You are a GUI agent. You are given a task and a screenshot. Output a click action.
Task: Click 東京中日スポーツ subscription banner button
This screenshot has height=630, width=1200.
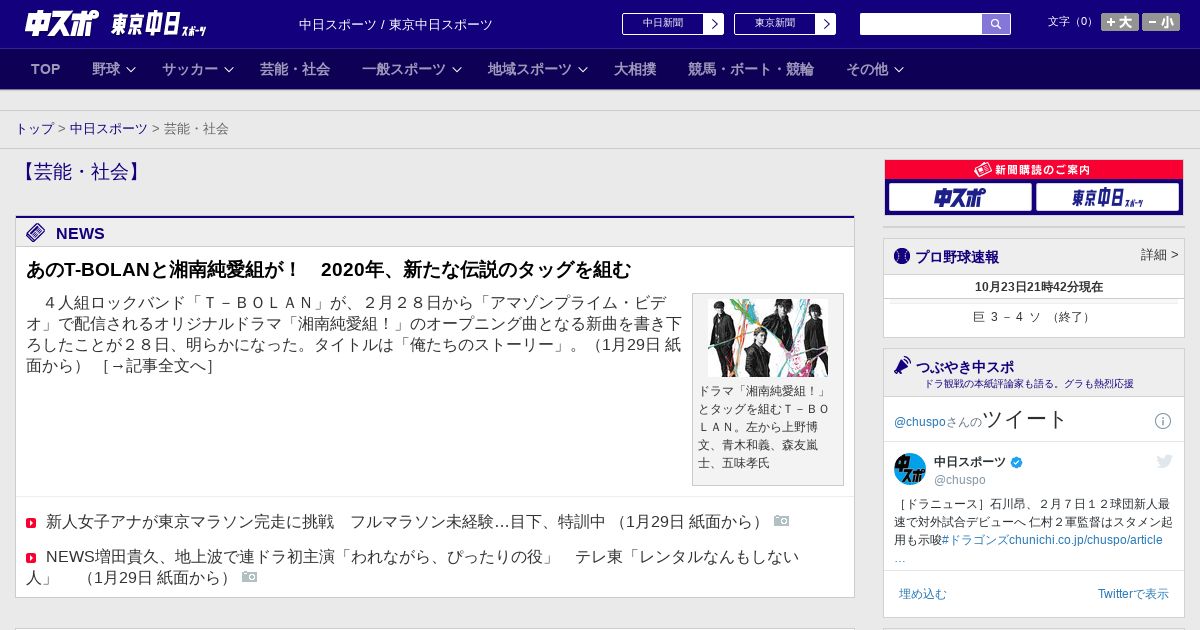(x=1107, y=197)
